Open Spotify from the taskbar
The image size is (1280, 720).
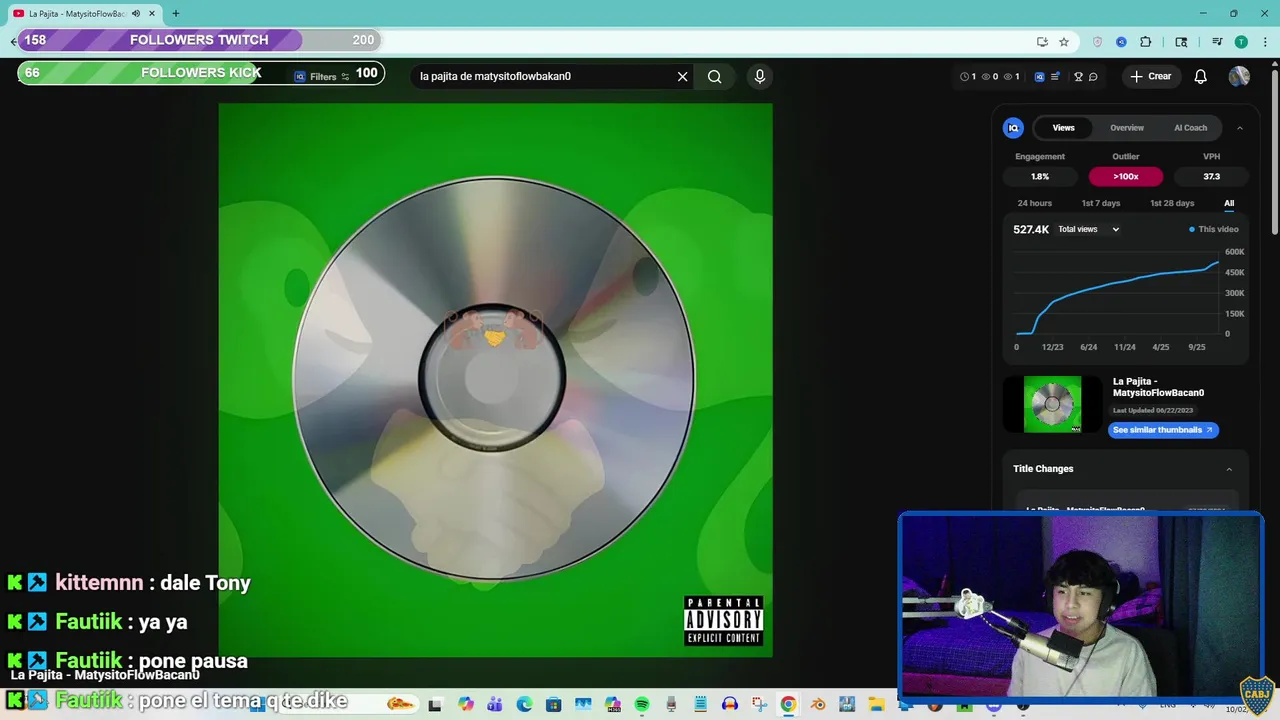click(x=642, y=705)
